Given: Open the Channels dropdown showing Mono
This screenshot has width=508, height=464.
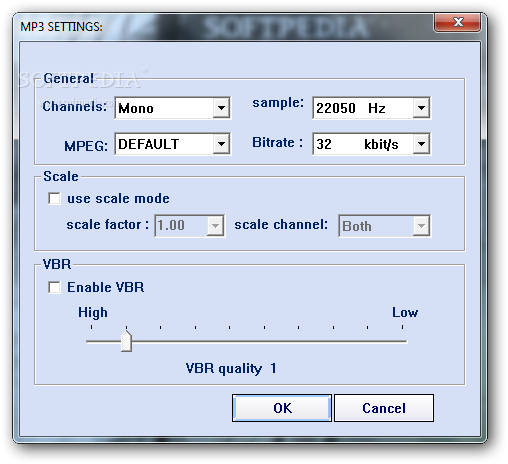Looking at the screenshot, I should [172, 108].
